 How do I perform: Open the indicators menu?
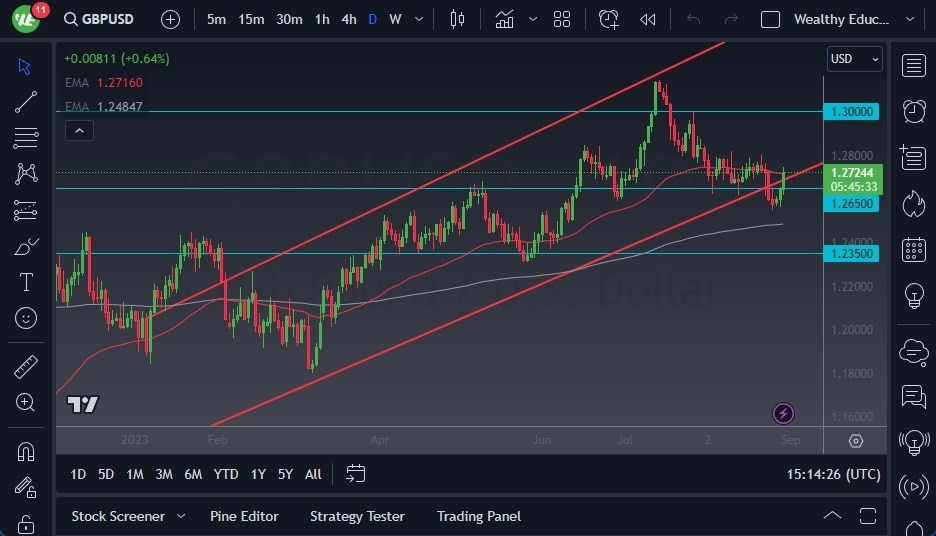coord(504,19)
